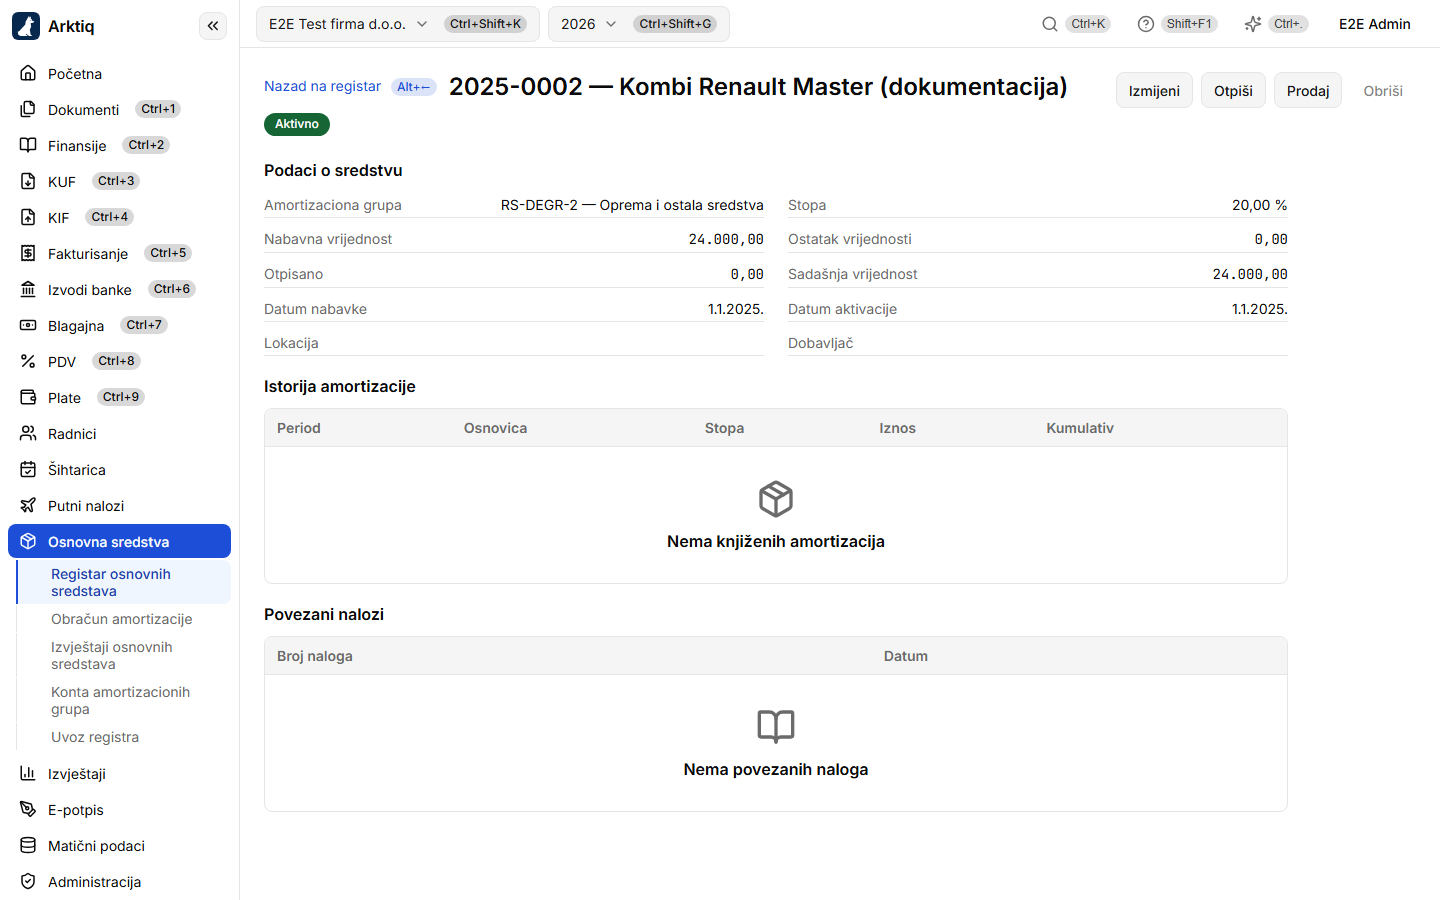1440x900 pixels.
Task: Open the E2E Admin user menu
Action: [1375, 24]
